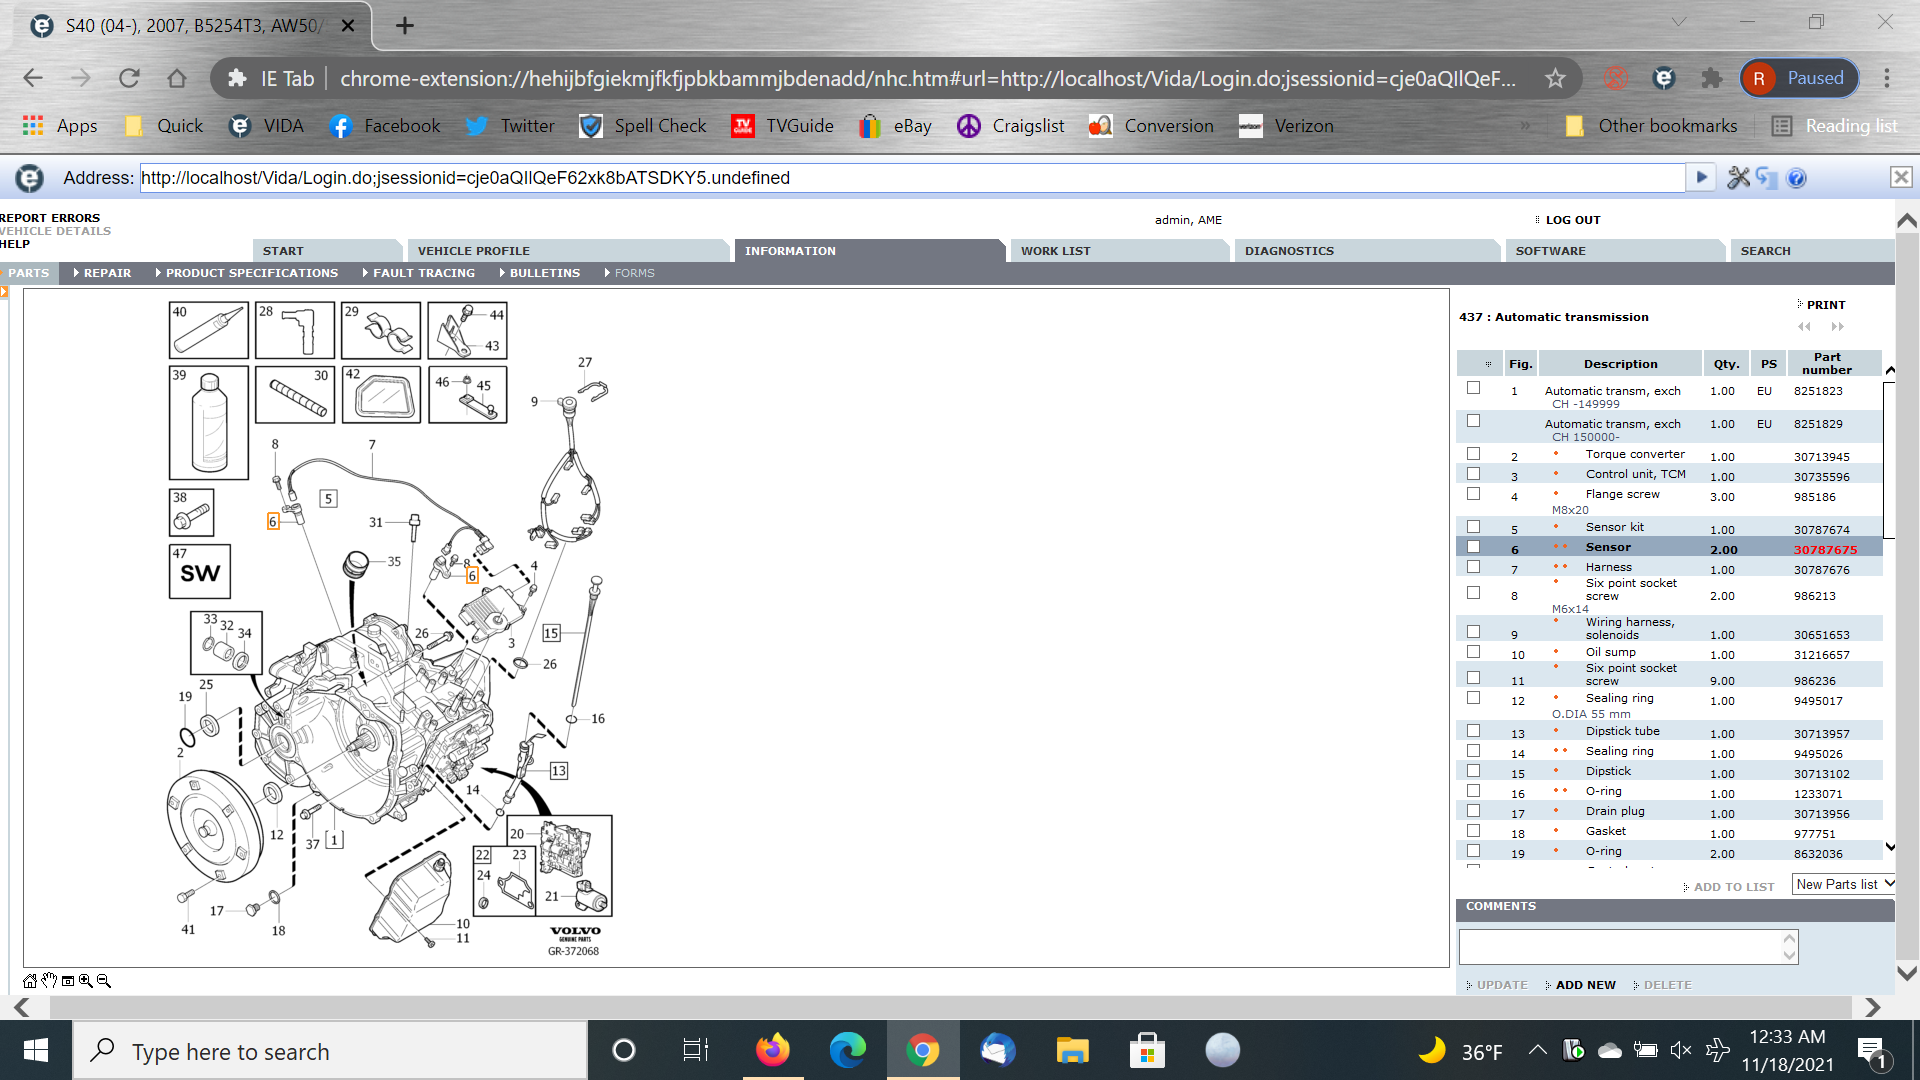Click the PRINT link
Image resolution: width=1920 pixels, height=1080 pixels.
(1825, 305)
